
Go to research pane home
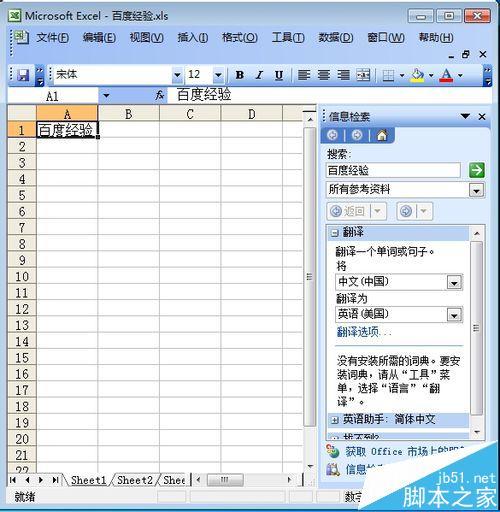click(x=382, y=135)
